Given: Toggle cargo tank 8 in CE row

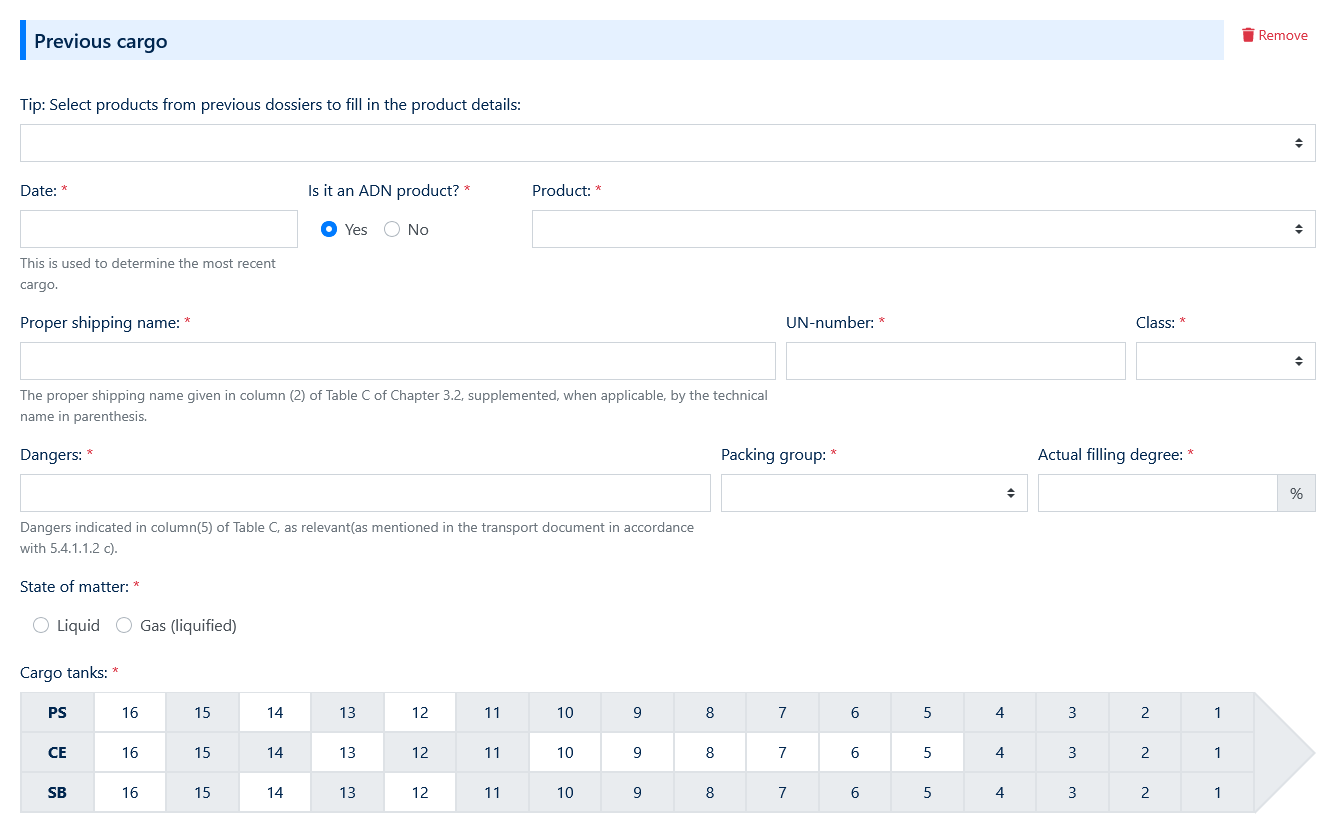Looking at the screenshot, I should pos(709,752).
